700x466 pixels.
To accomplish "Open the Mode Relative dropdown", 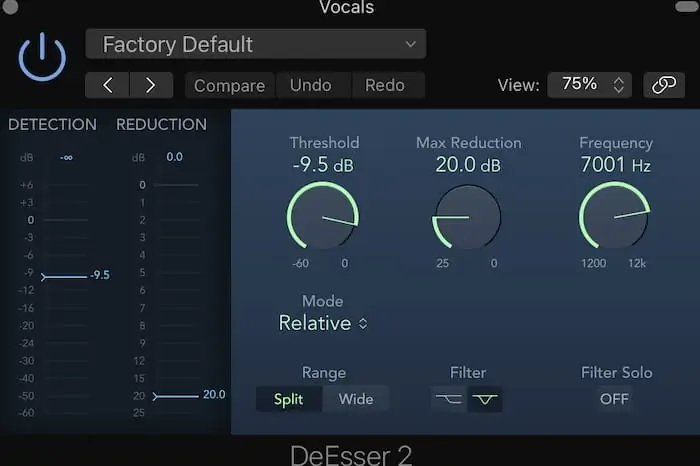I will pos(323,323).
